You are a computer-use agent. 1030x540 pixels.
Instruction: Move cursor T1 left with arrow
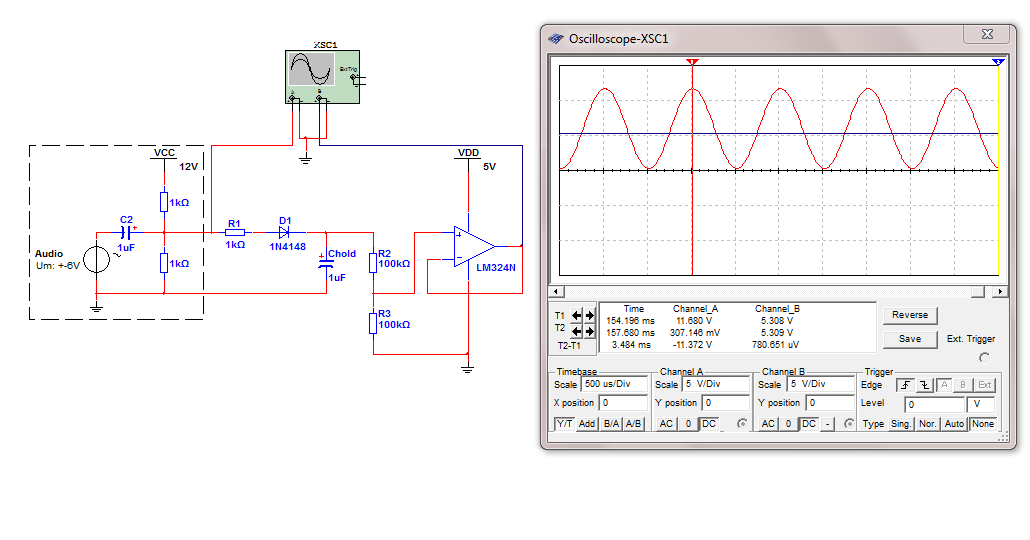click(x=576, y=314)
